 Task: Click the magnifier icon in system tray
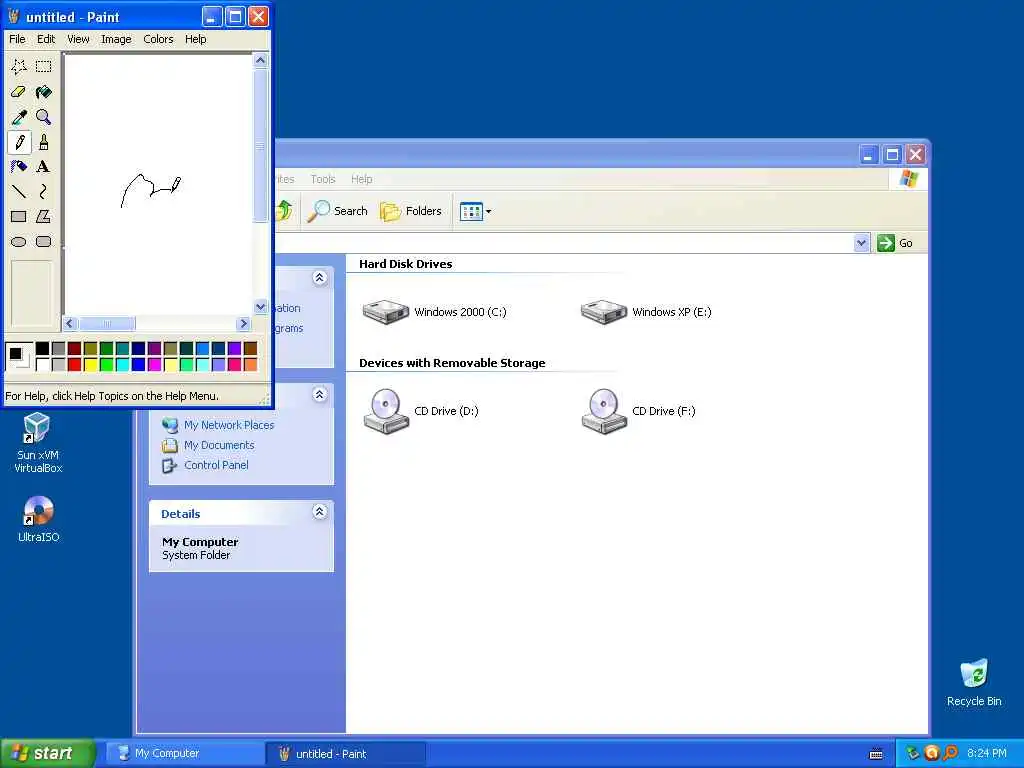[950, 753]
